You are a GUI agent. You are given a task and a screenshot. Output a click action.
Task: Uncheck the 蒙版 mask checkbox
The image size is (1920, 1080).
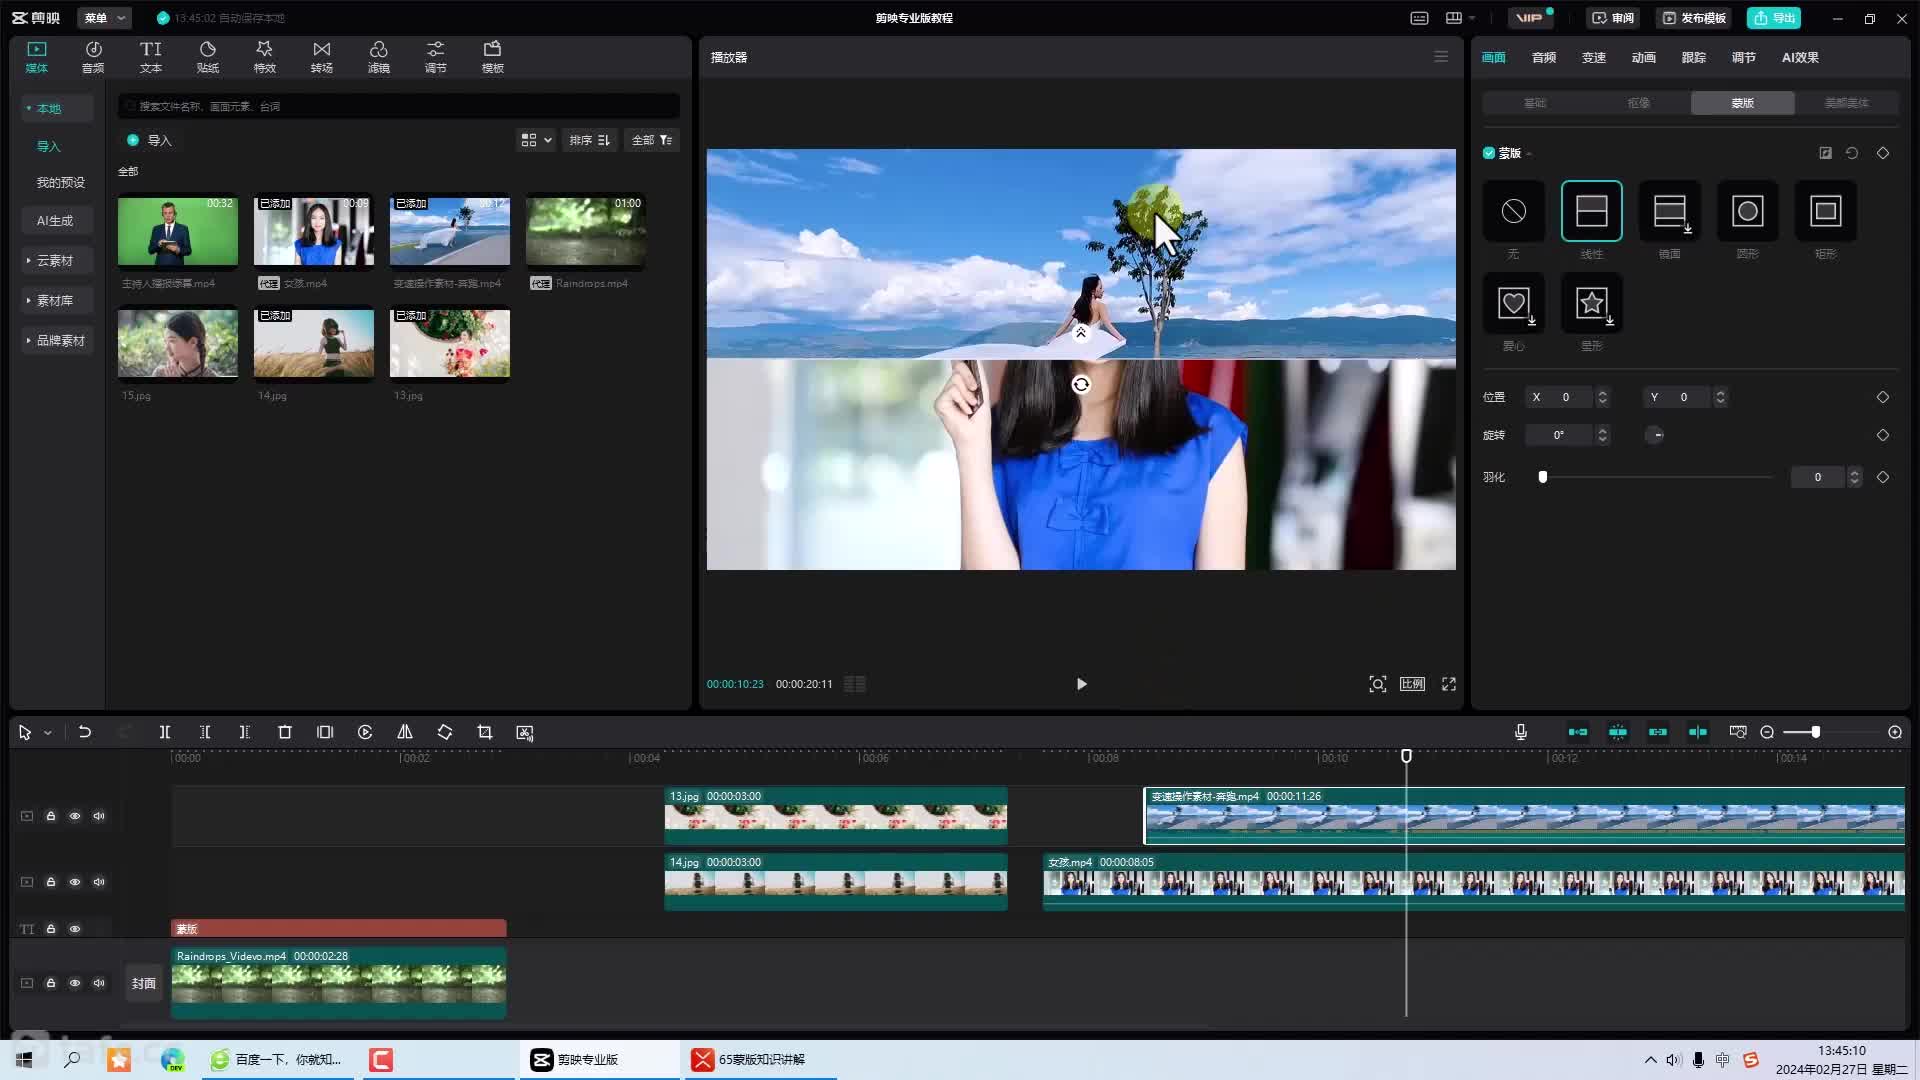pos(1489,153)
